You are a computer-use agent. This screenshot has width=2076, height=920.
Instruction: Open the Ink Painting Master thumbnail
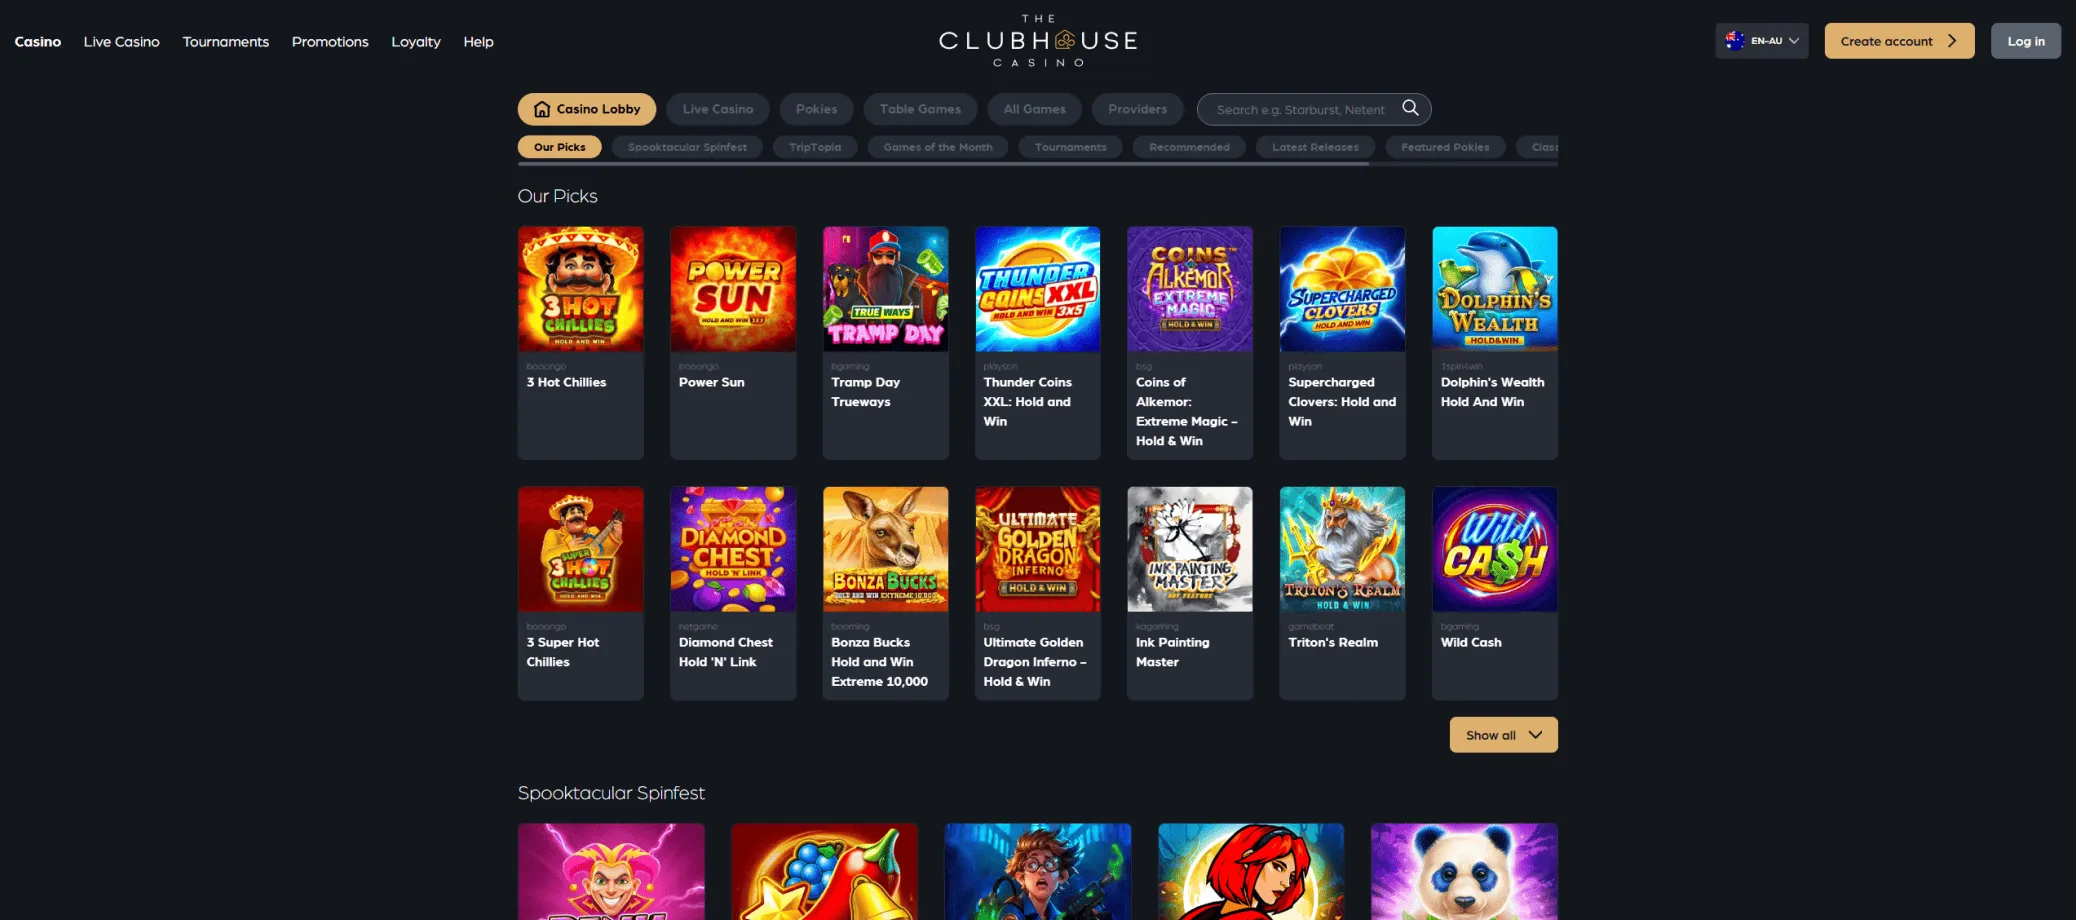(x=1190, y=549)
